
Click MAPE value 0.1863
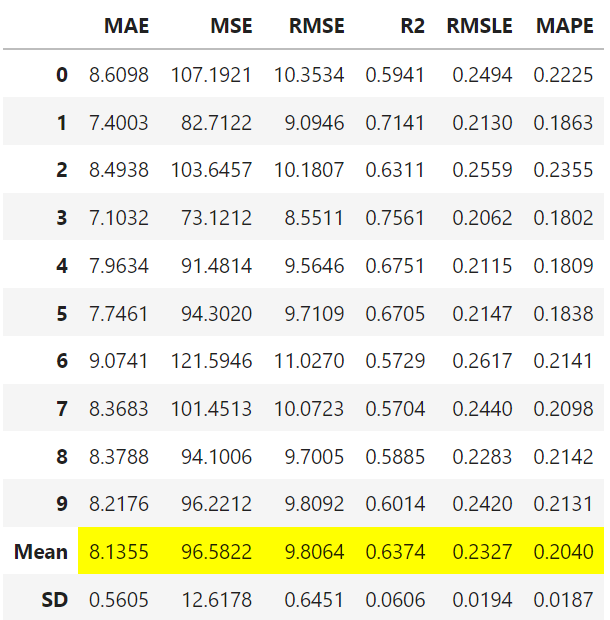[563, 123]
